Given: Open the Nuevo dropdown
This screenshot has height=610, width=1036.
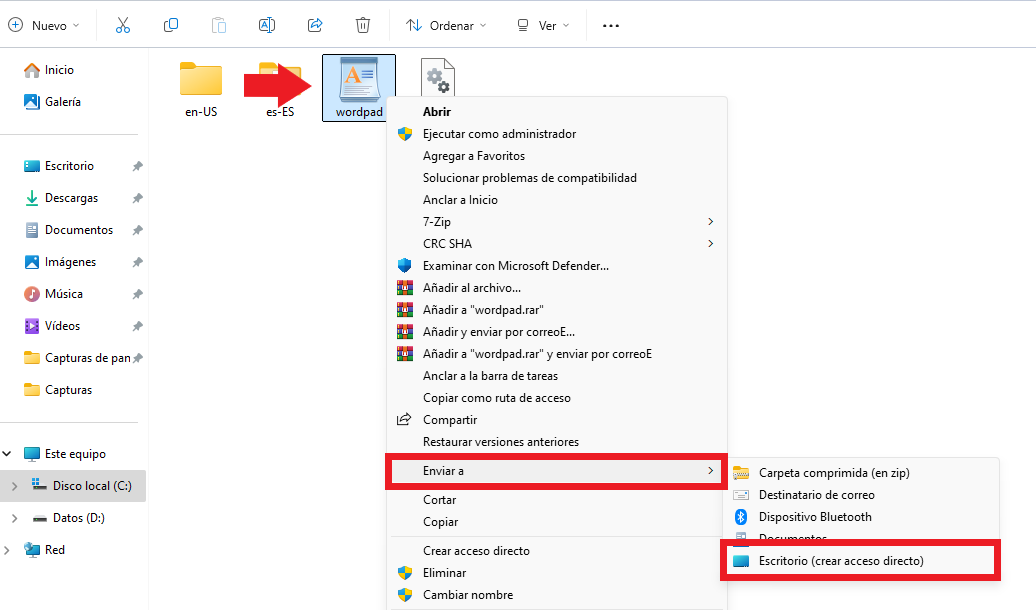Looking at the screenshot, I should [x=44, y=26].
